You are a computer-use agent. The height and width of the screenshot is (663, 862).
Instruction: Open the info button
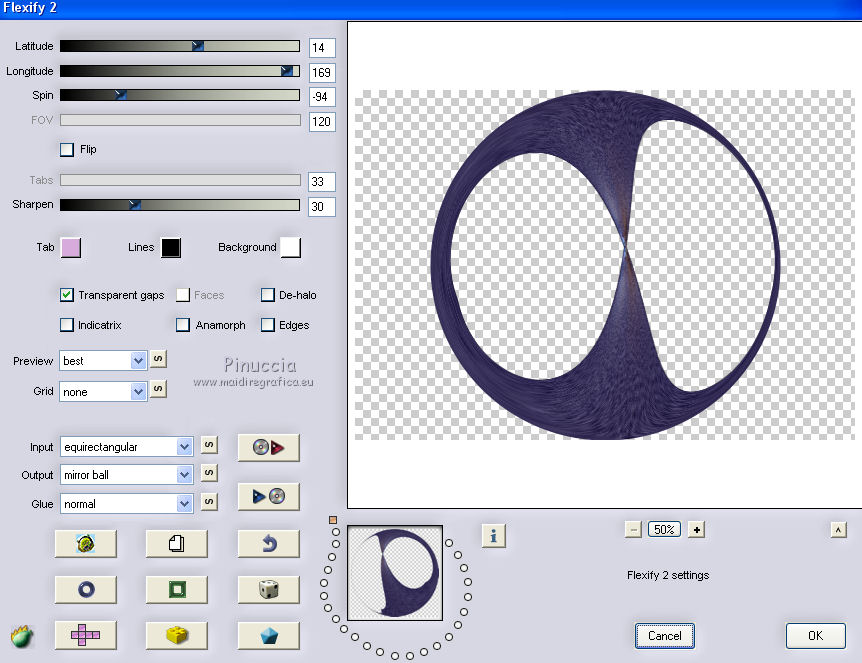494,535
